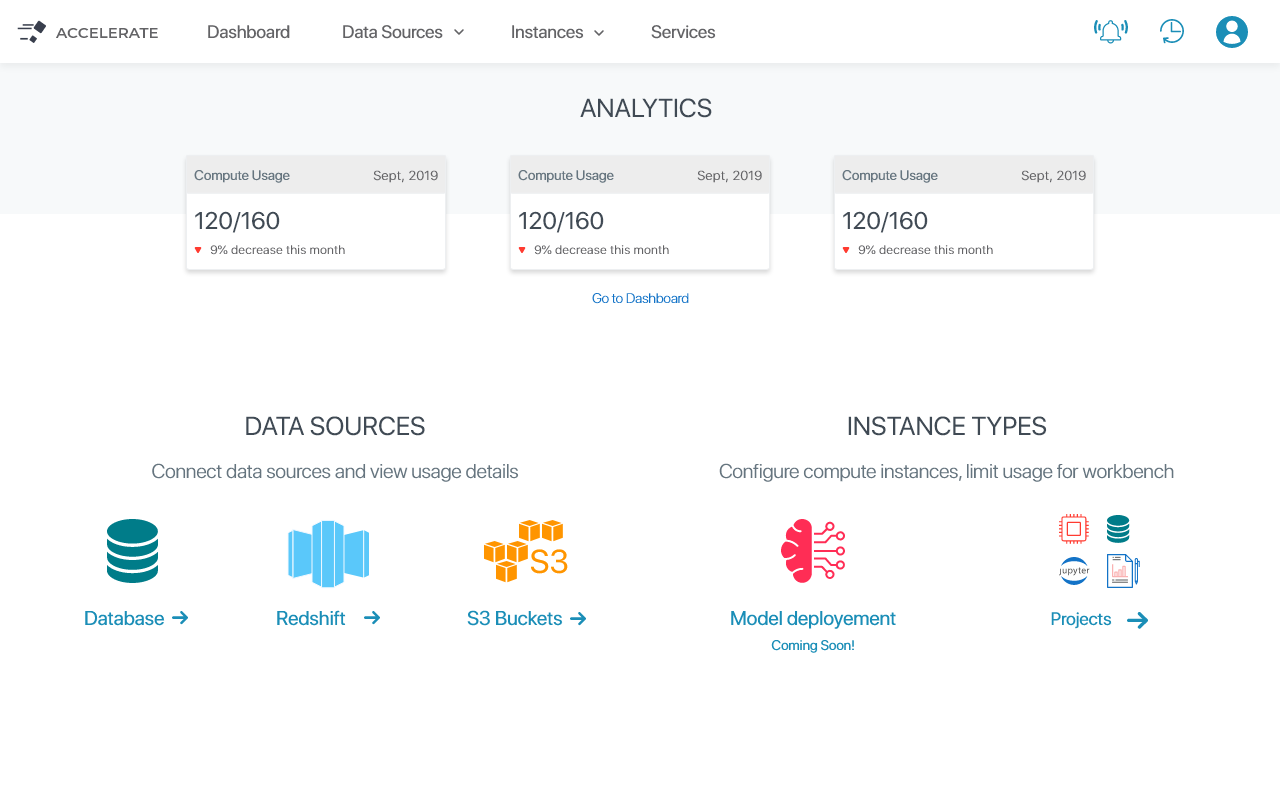Click the DATA SOURCES heading
The width and height of the screenshot is (1280, 800).
[x=335, y=426]
